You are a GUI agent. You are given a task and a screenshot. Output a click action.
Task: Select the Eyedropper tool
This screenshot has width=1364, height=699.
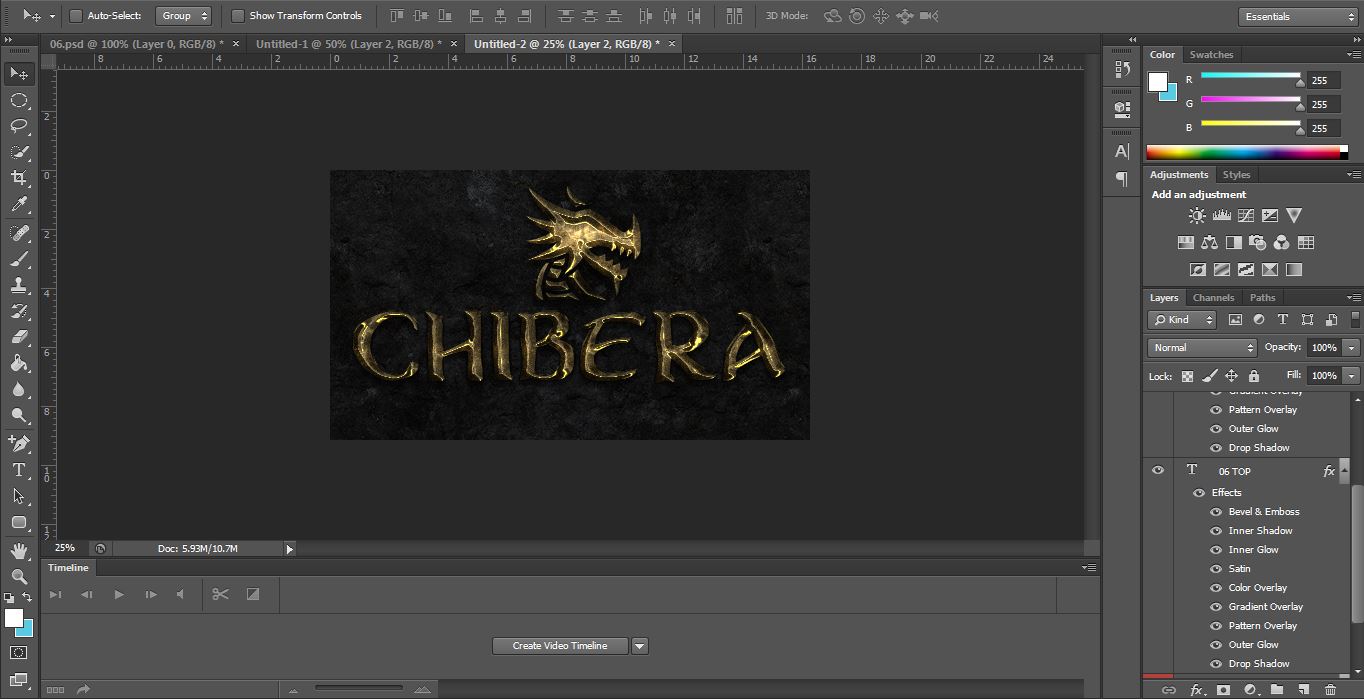click(19, 204)
